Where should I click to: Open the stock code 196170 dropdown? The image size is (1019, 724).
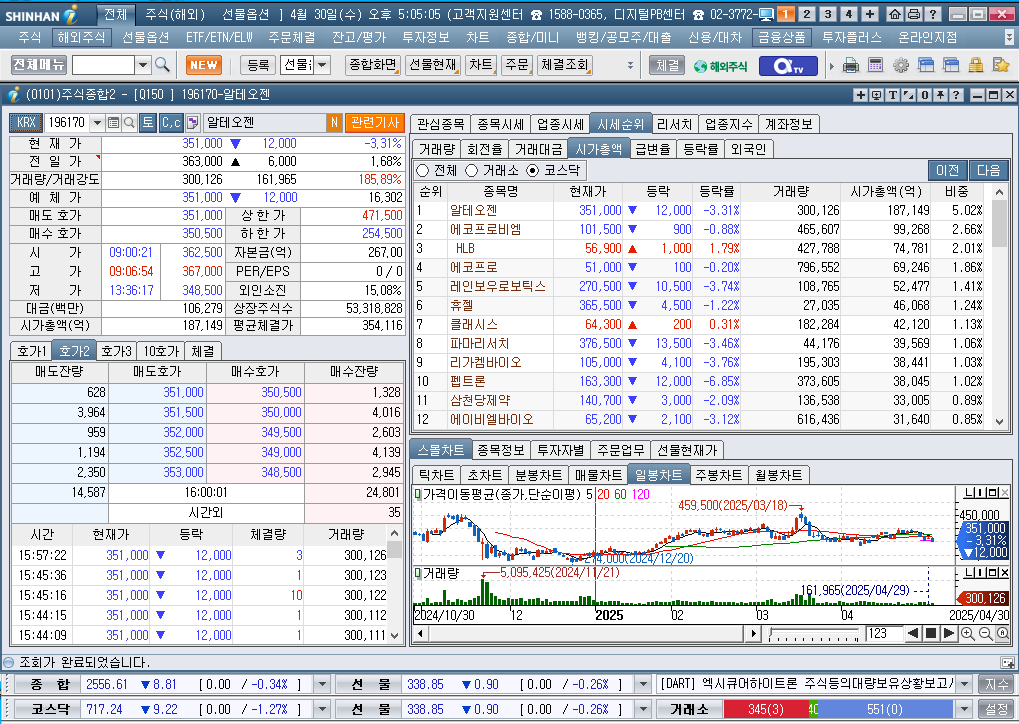(x=97, y=122)
